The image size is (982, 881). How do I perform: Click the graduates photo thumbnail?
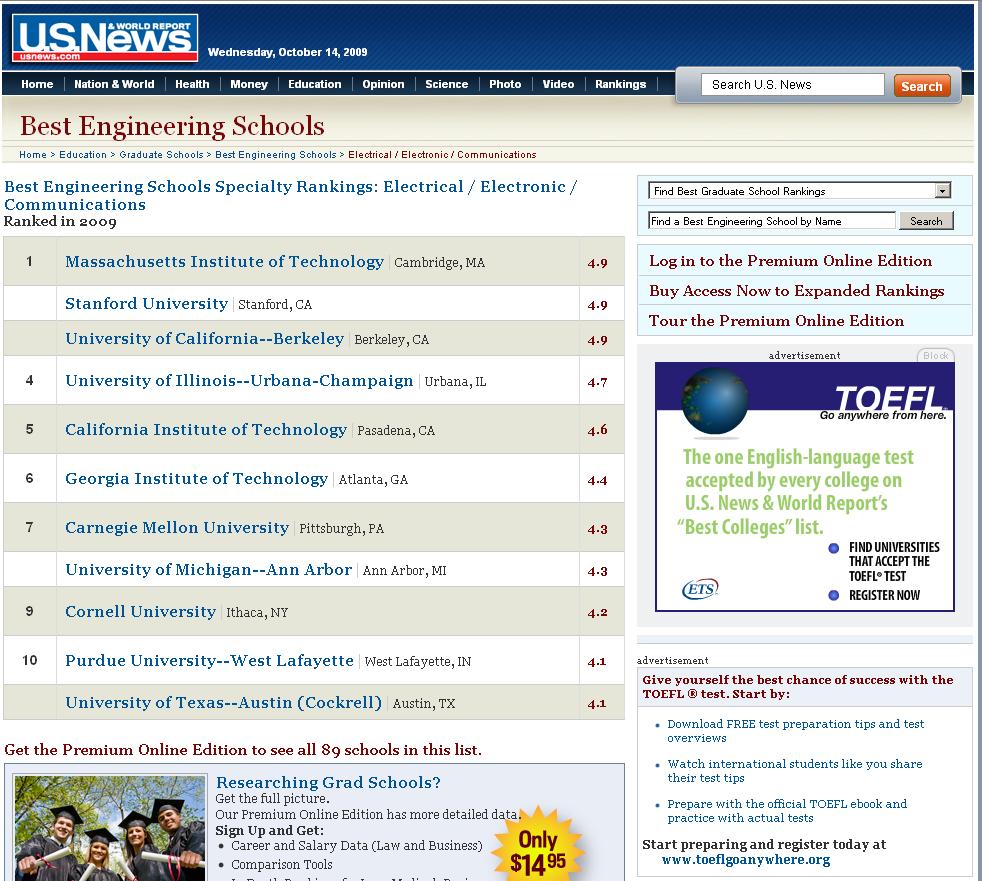(x=110, y=828)
